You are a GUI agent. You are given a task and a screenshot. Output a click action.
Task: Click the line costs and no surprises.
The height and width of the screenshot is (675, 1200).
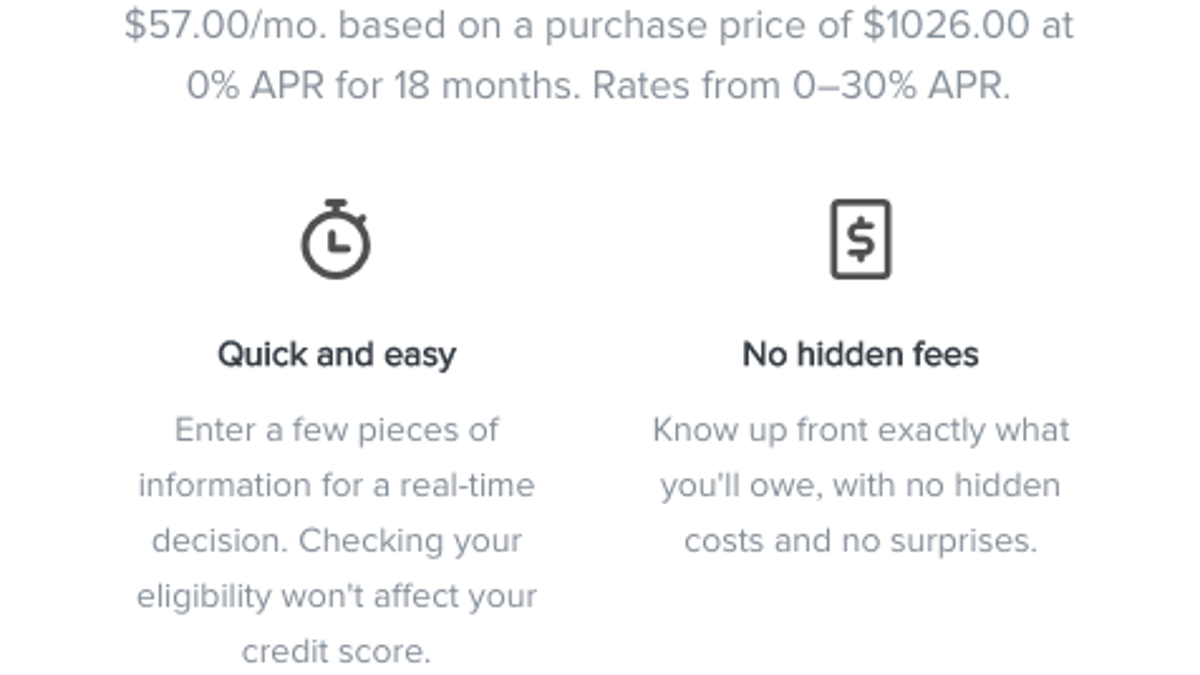pyautogui.click(x=861, y=541)
